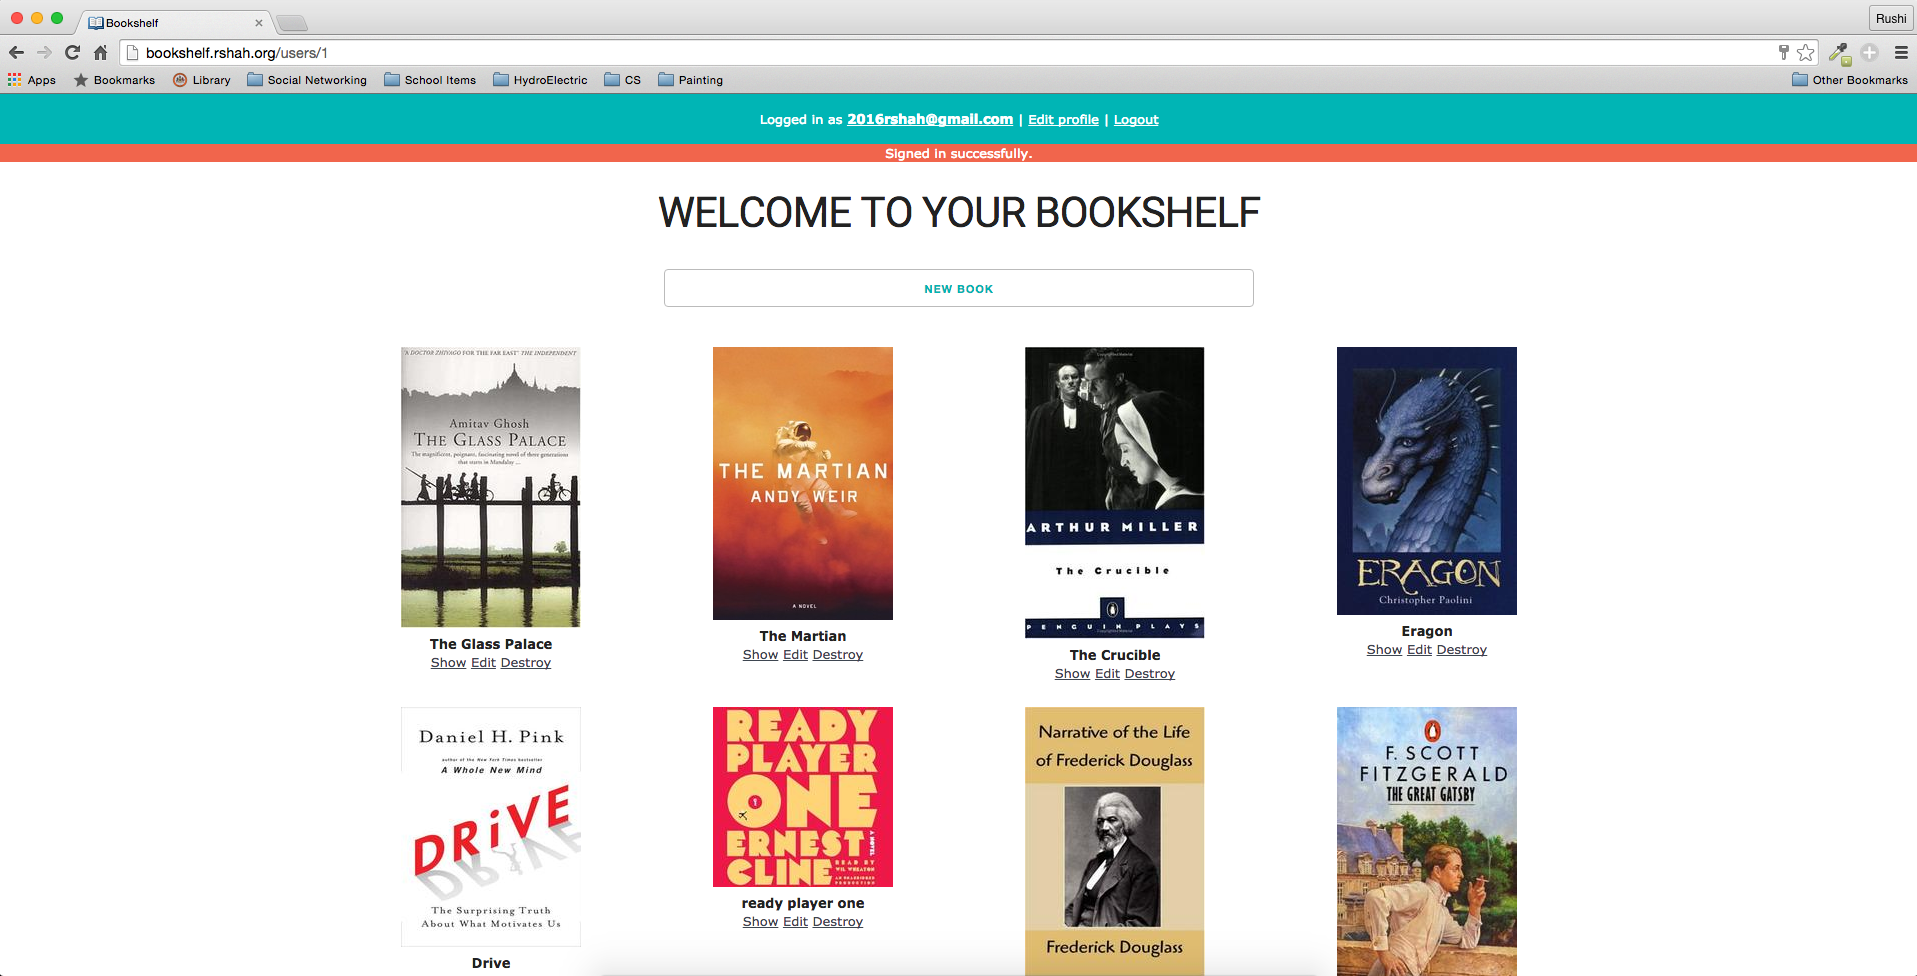Viewport: 1917px width, 976px height.
Task: Click the grey plus extension icon
Action: point(1869,53)
